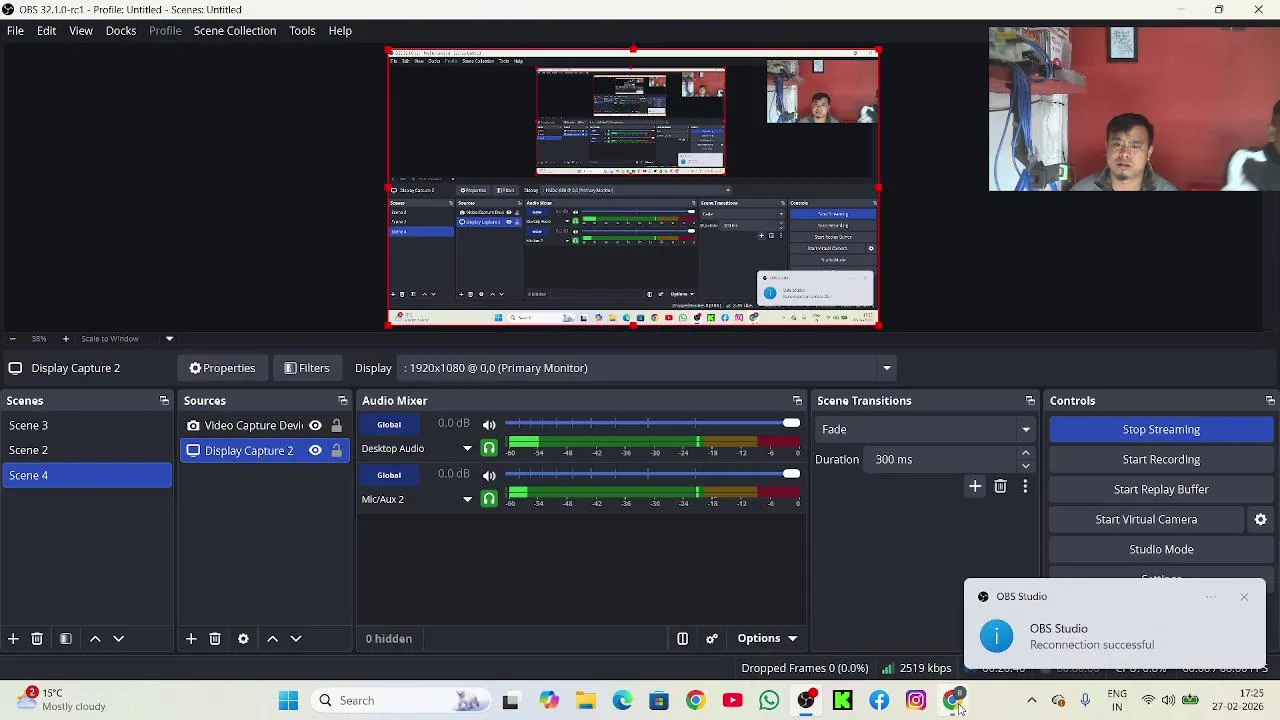
Task: Open the Fade transition dropdown
Action: tap(925, 429)
